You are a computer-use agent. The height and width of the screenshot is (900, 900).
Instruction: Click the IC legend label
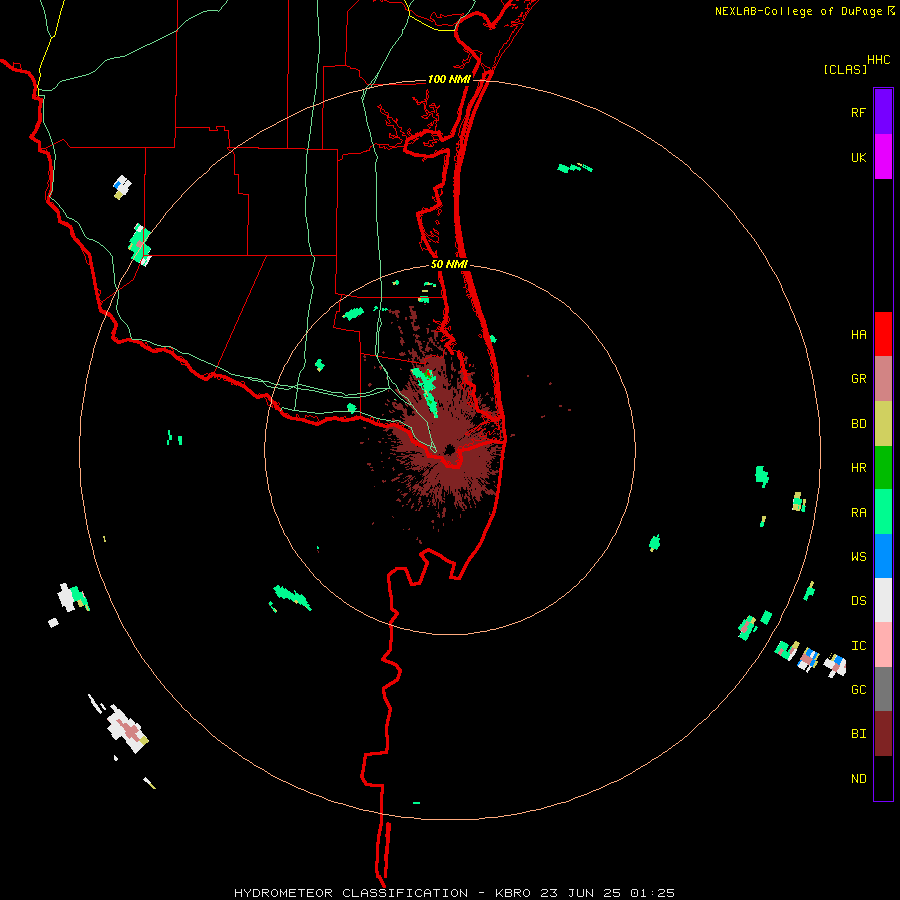pyautogui.click(x=858, y=646)
